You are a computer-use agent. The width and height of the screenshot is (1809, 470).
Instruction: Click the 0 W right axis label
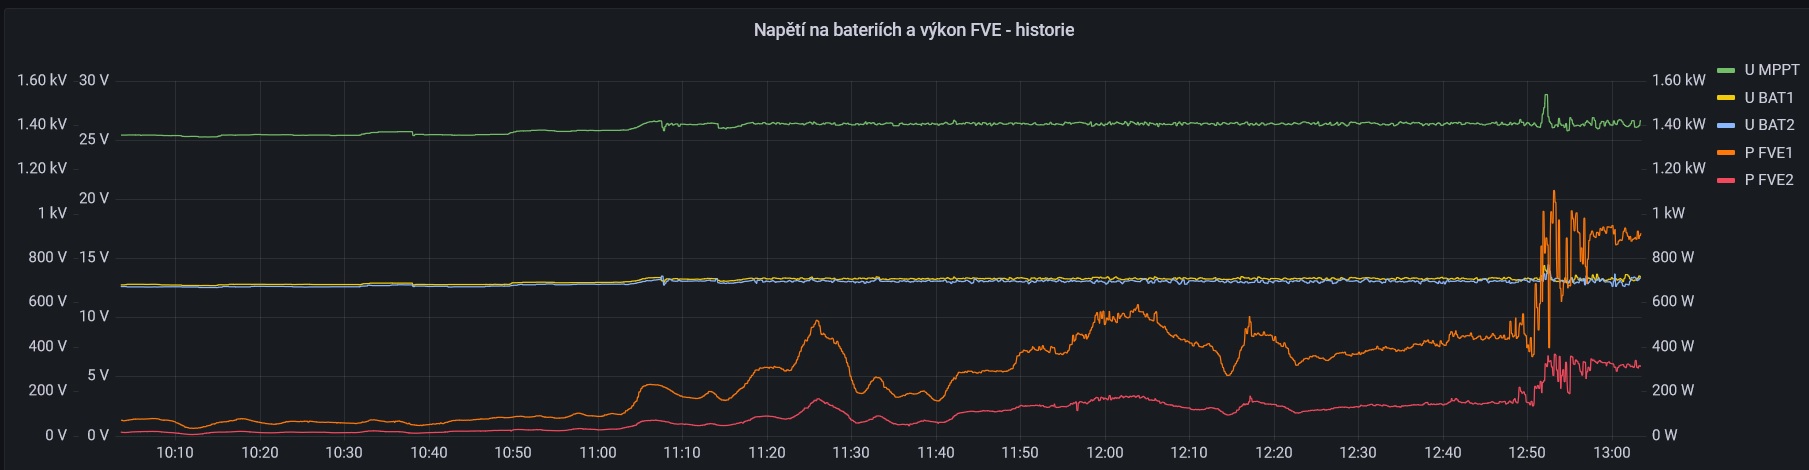point(1665,435)
